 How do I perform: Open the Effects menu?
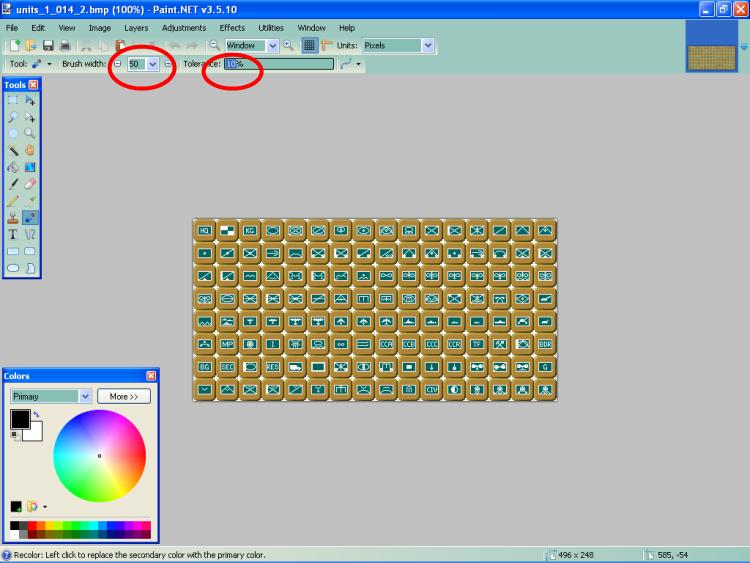point(232,28)
